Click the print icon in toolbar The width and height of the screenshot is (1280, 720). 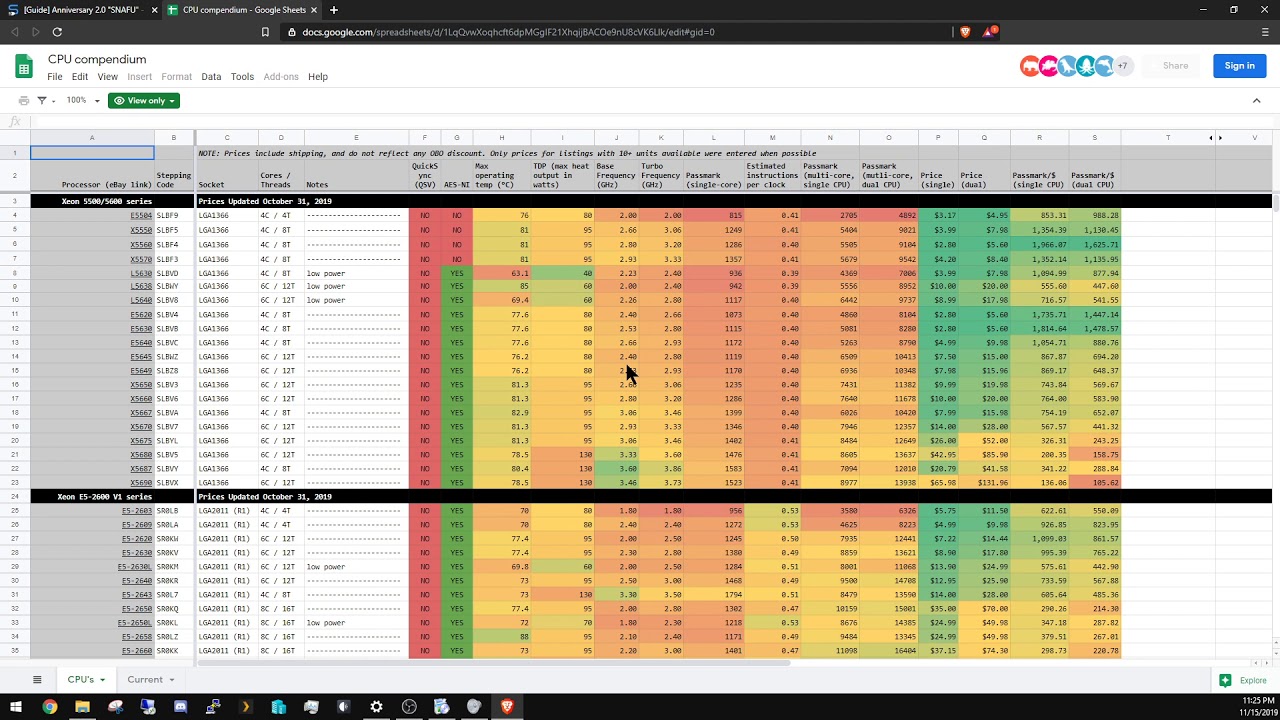tap(24, 100)
